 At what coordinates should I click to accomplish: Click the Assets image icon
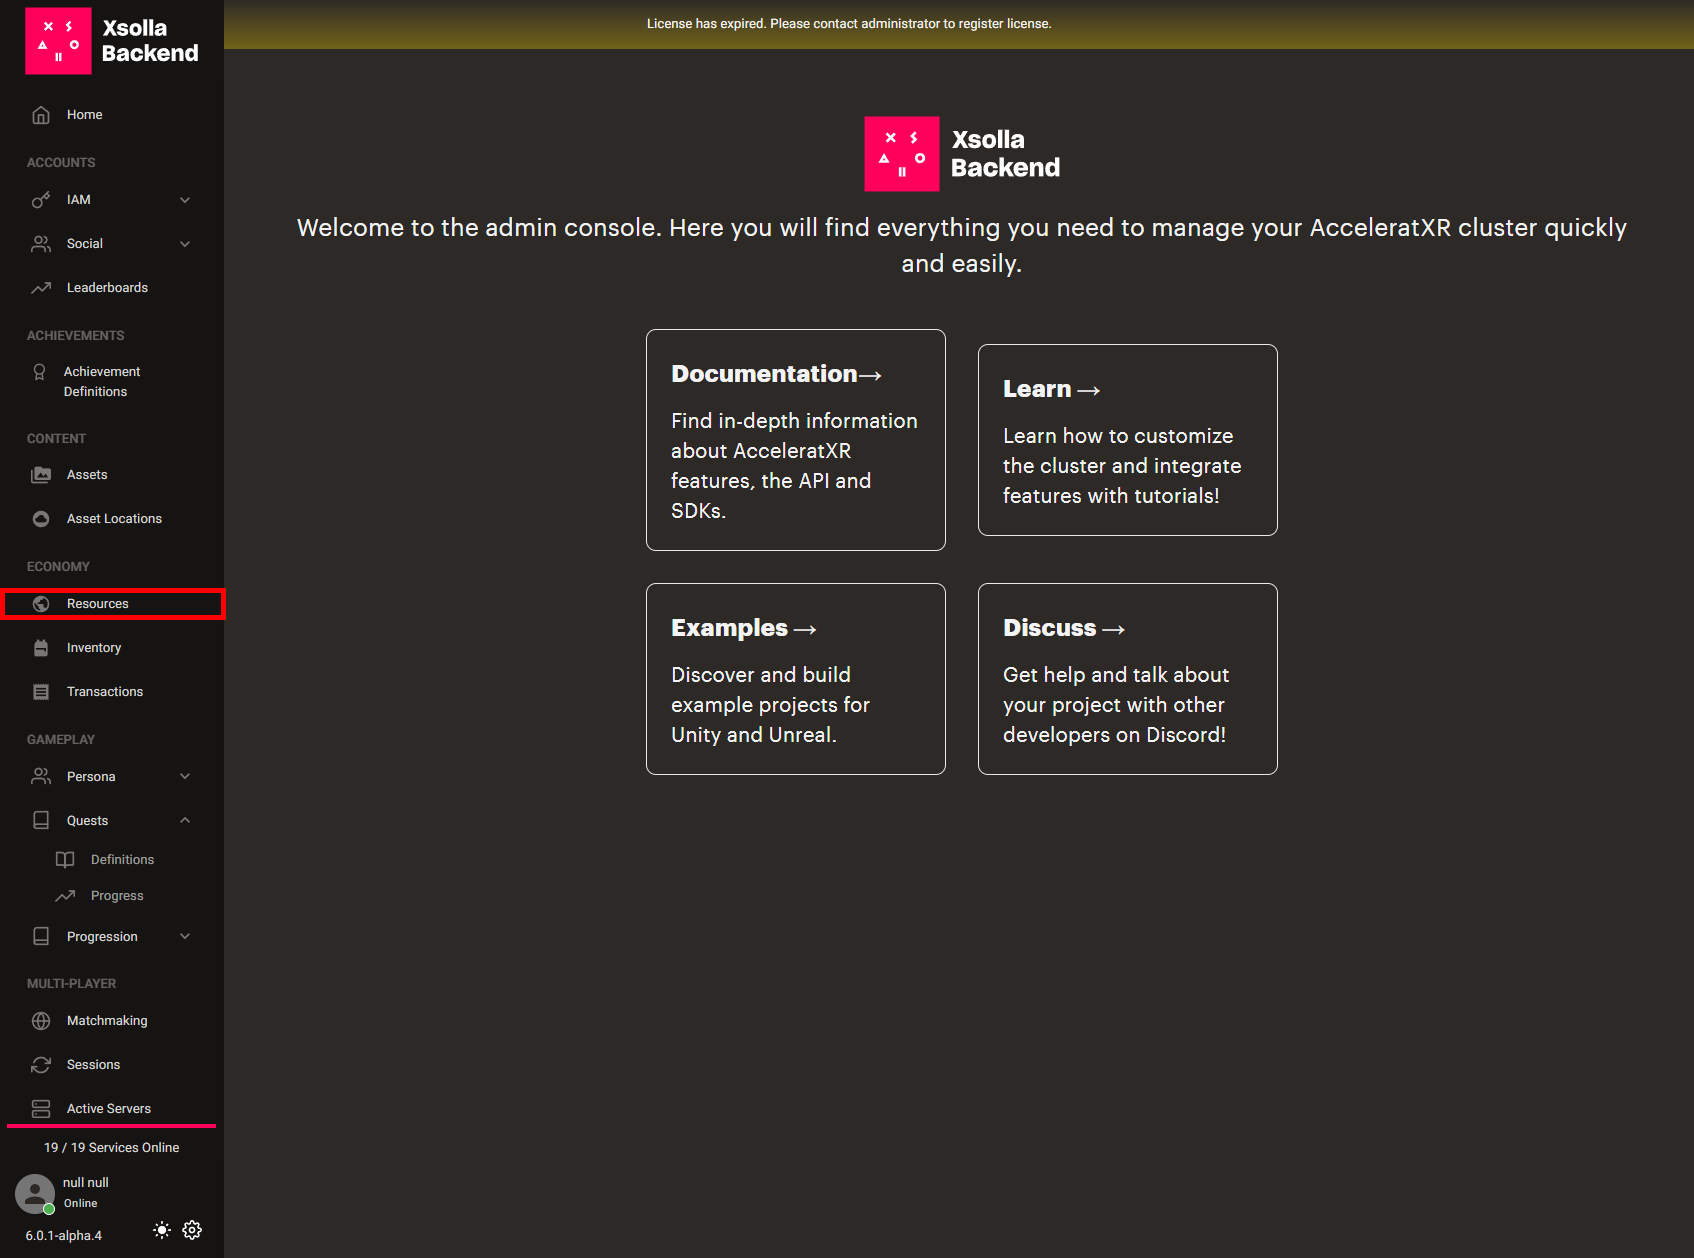[41, 475]
